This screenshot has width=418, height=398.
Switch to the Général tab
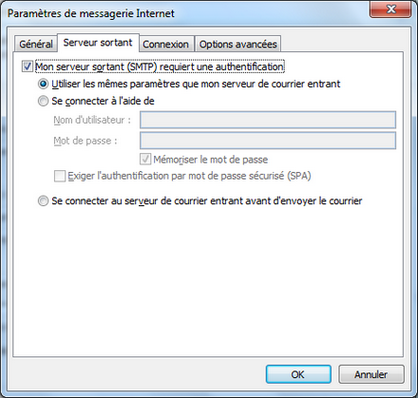click(x=36, y=44)
